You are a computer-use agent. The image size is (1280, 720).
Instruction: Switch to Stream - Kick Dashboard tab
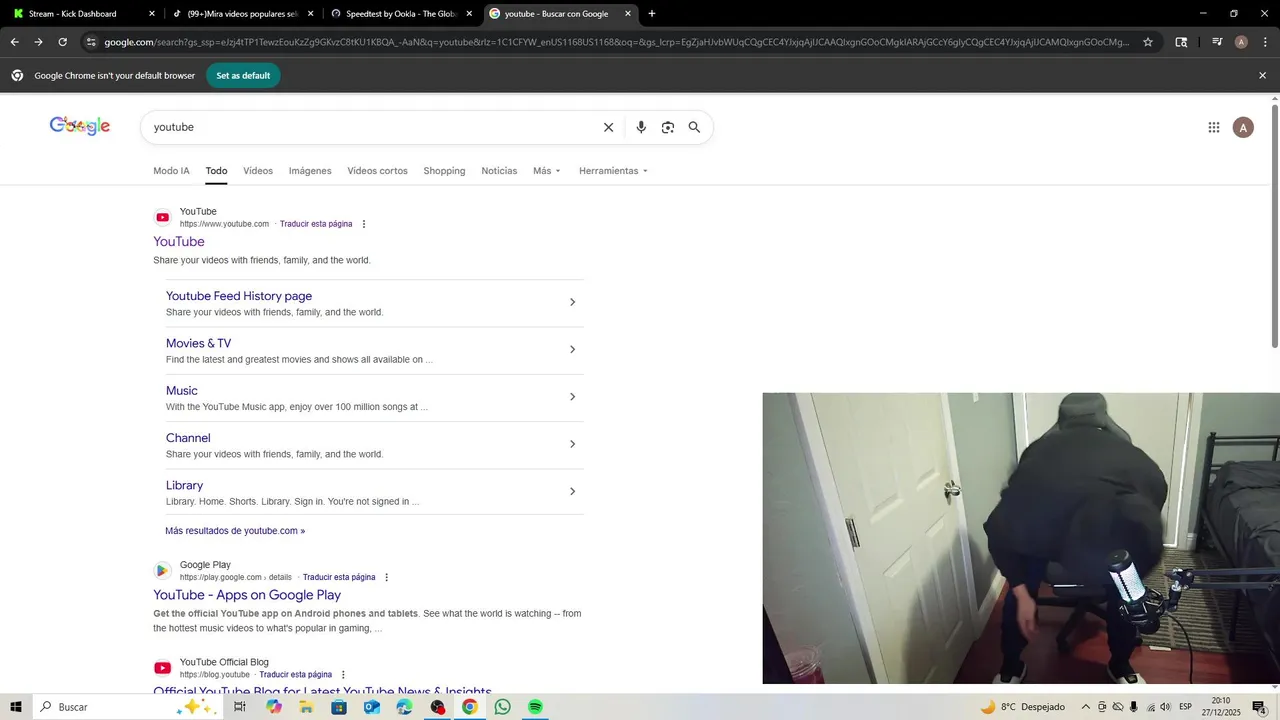82,14
